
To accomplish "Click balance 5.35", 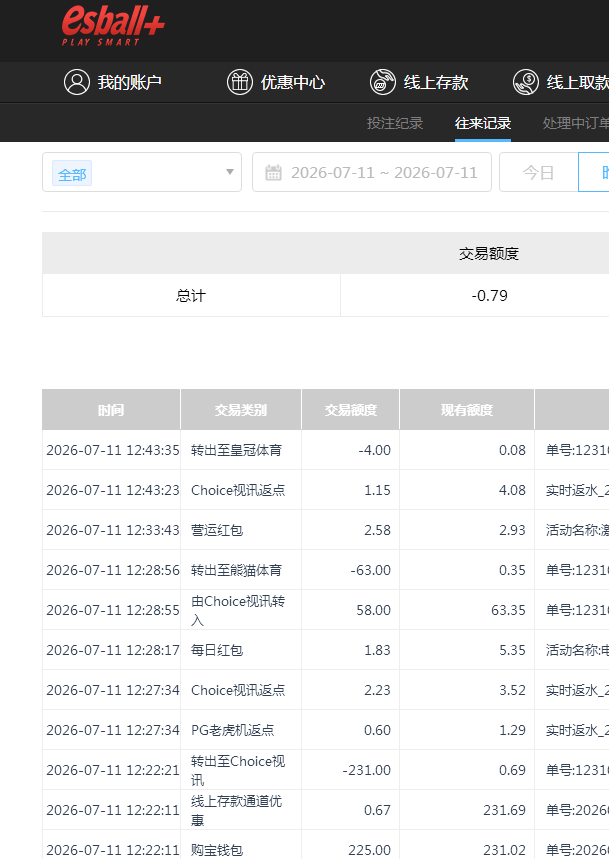I will (x=512, y=650).
